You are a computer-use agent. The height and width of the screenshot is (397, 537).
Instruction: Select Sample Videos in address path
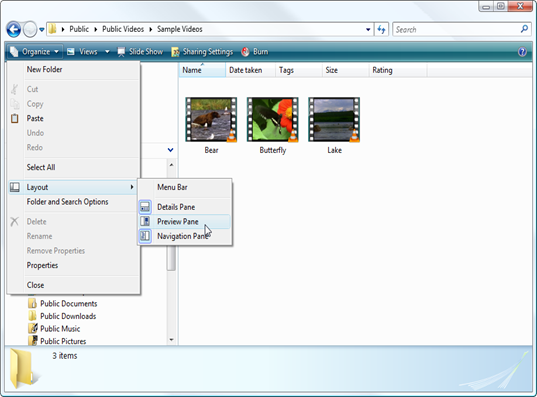180,29
